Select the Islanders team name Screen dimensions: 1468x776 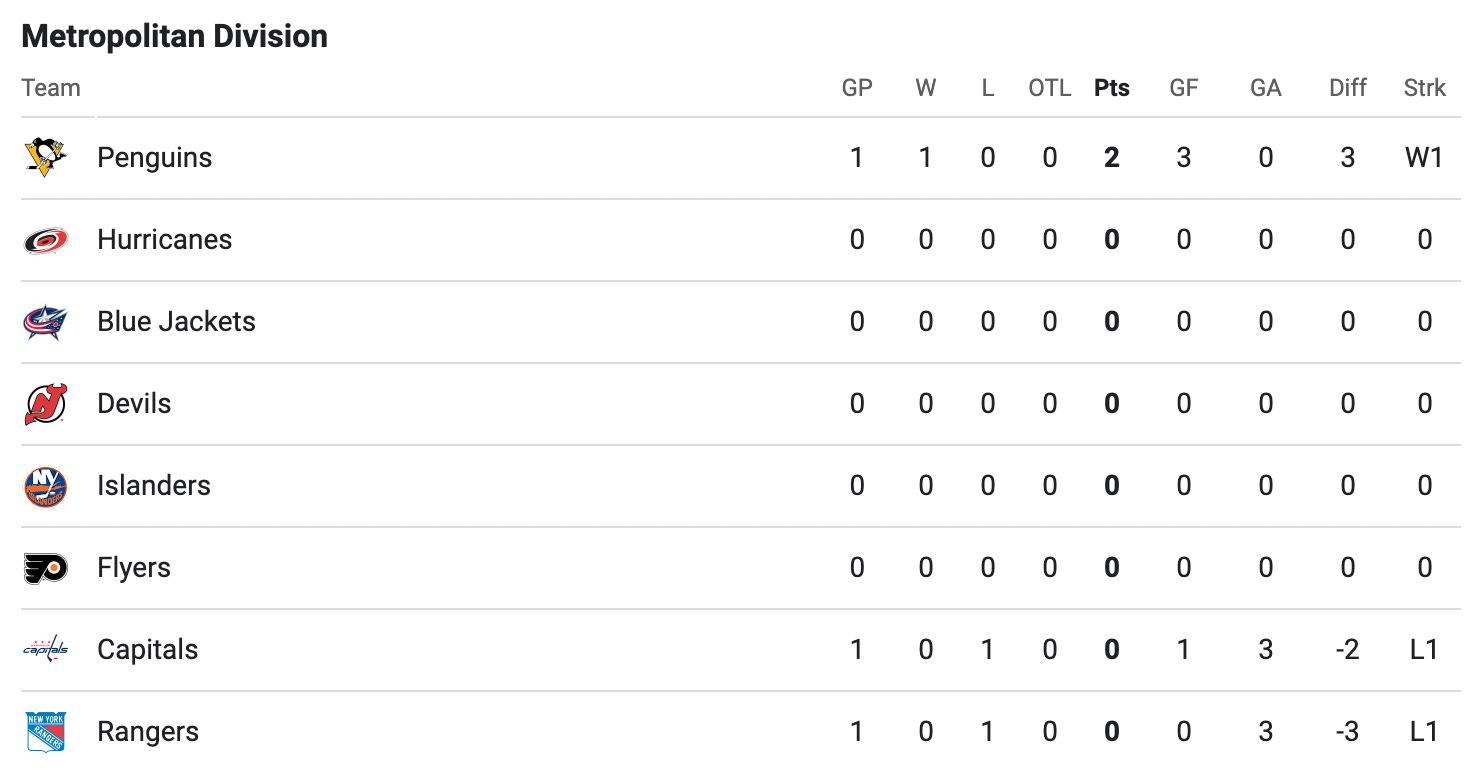(x=154, y=486)
